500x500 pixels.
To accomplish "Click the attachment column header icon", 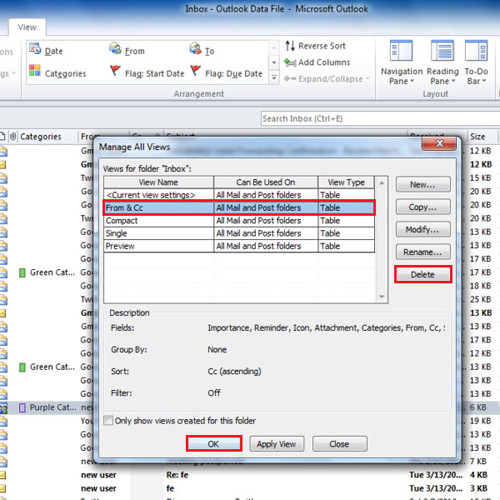I will pos(13,136).
